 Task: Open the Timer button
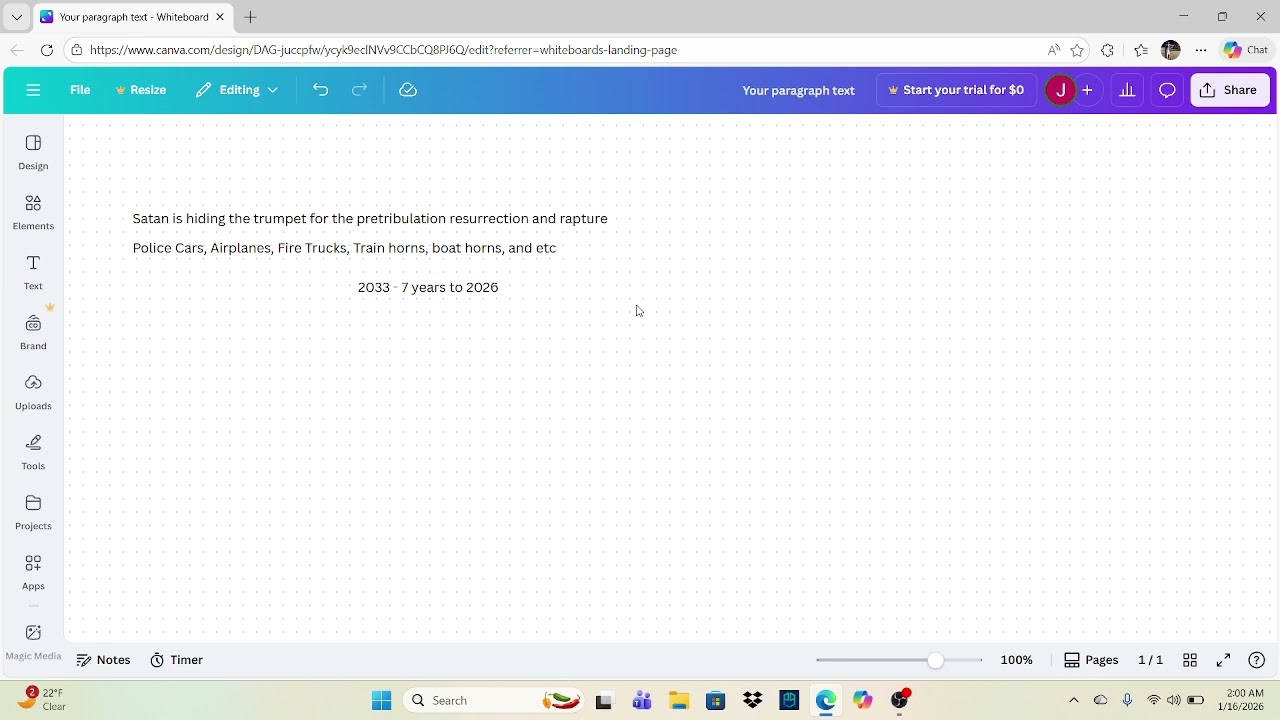pos(176,660)
